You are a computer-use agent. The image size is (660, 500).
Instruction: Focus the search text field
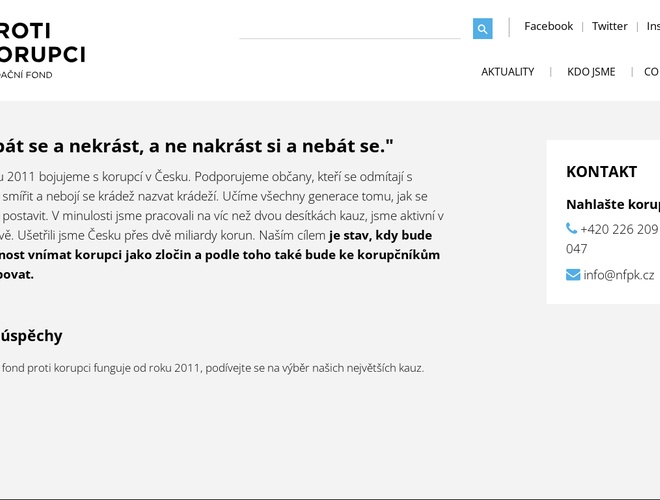point(350,29)
